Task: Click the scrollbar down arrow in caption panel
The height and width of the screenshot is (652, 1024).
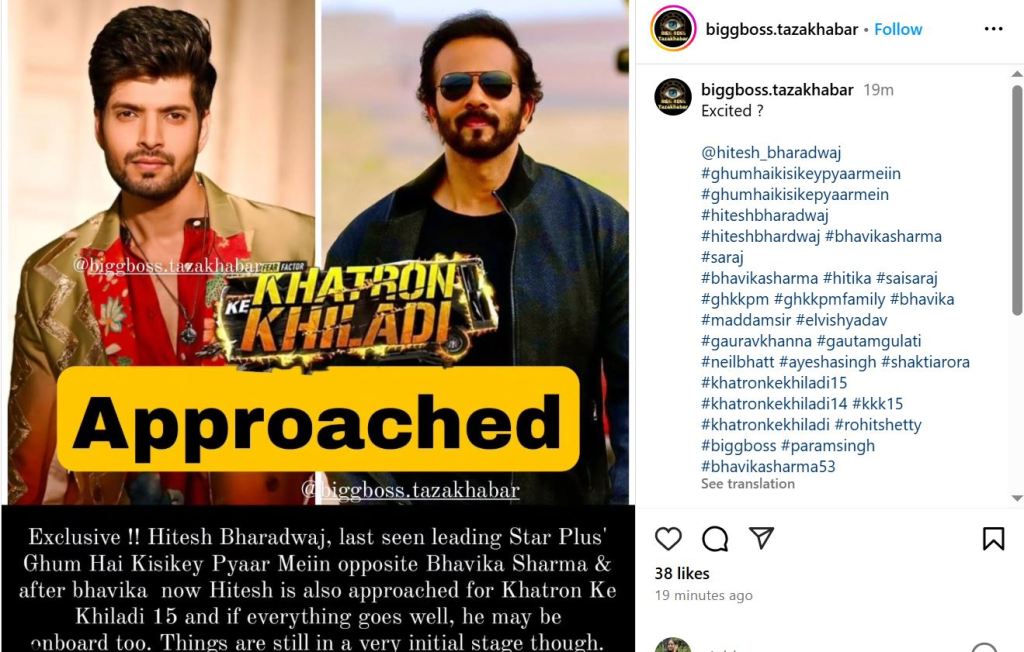Action: [1017, 498]
